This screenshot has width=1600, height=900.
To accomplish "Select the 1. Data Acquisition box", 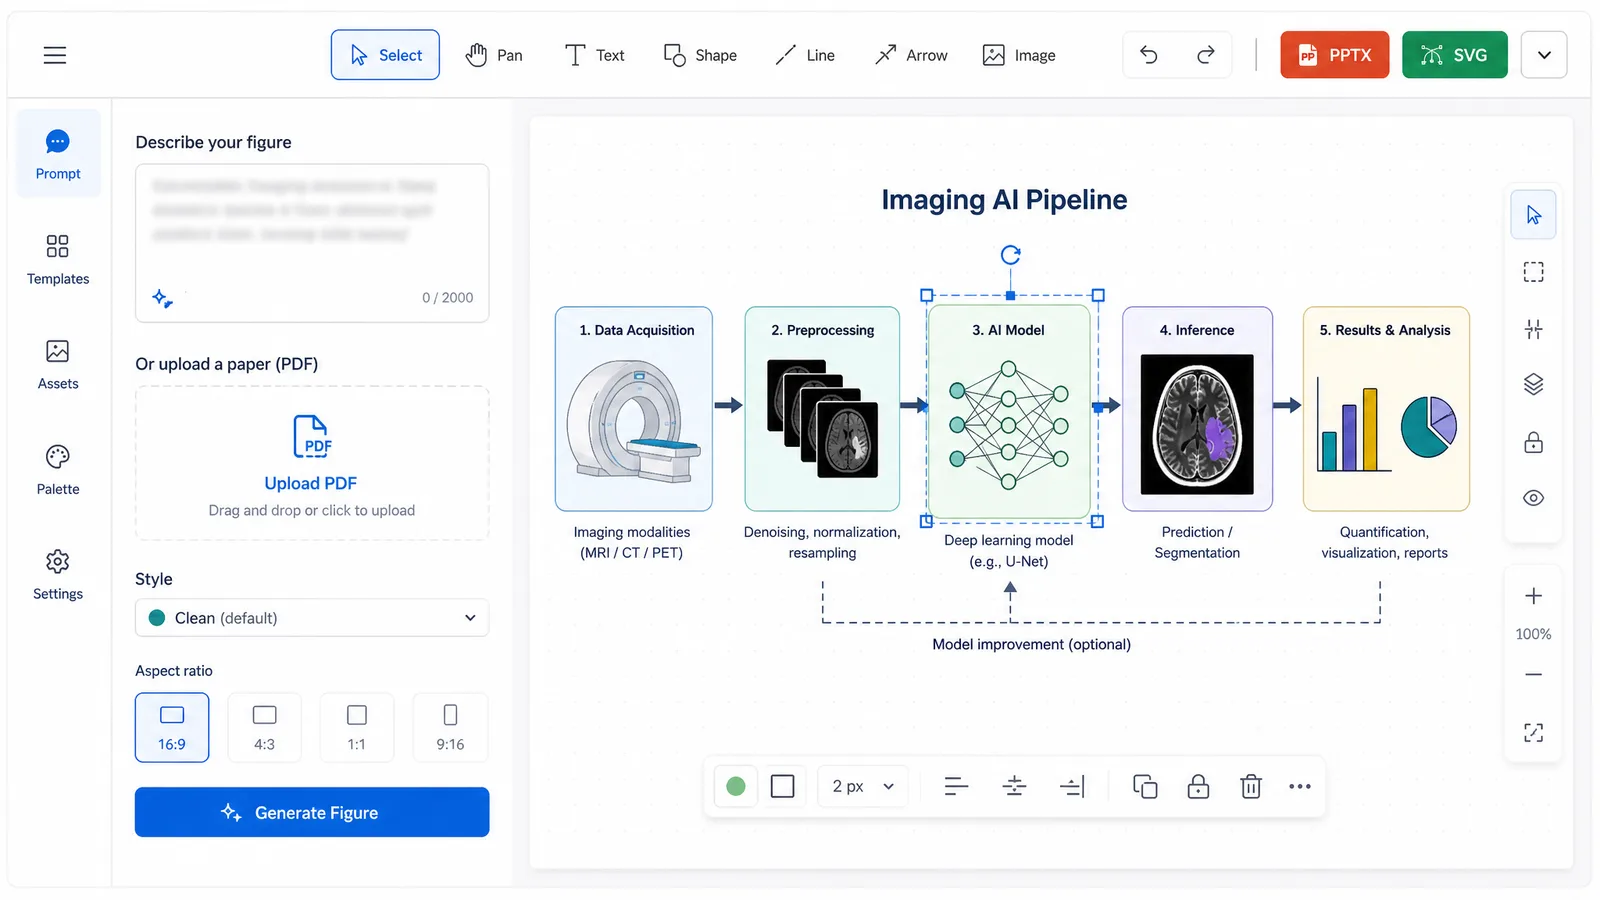I will [634, 409].
